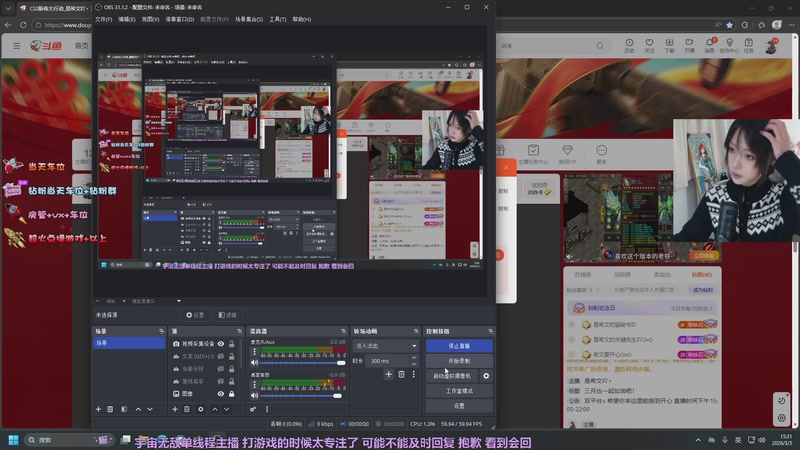Remove the selected scene with the 场景 panel trash icon

(110, 409)
